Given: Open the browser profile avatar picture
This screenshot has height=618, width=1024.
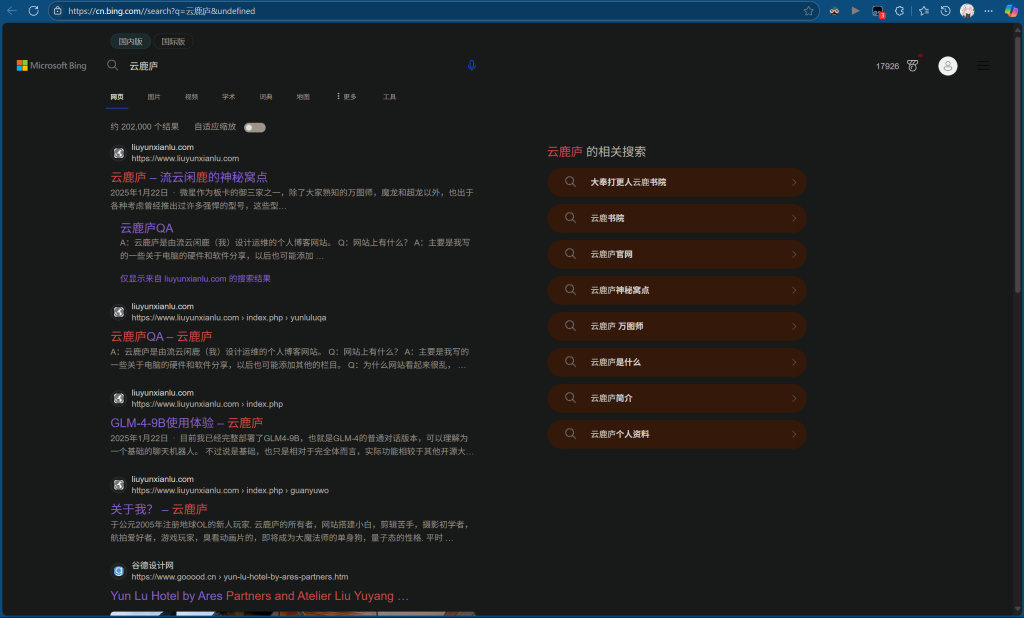Looking at the screenshot, I should pos(967,10).
